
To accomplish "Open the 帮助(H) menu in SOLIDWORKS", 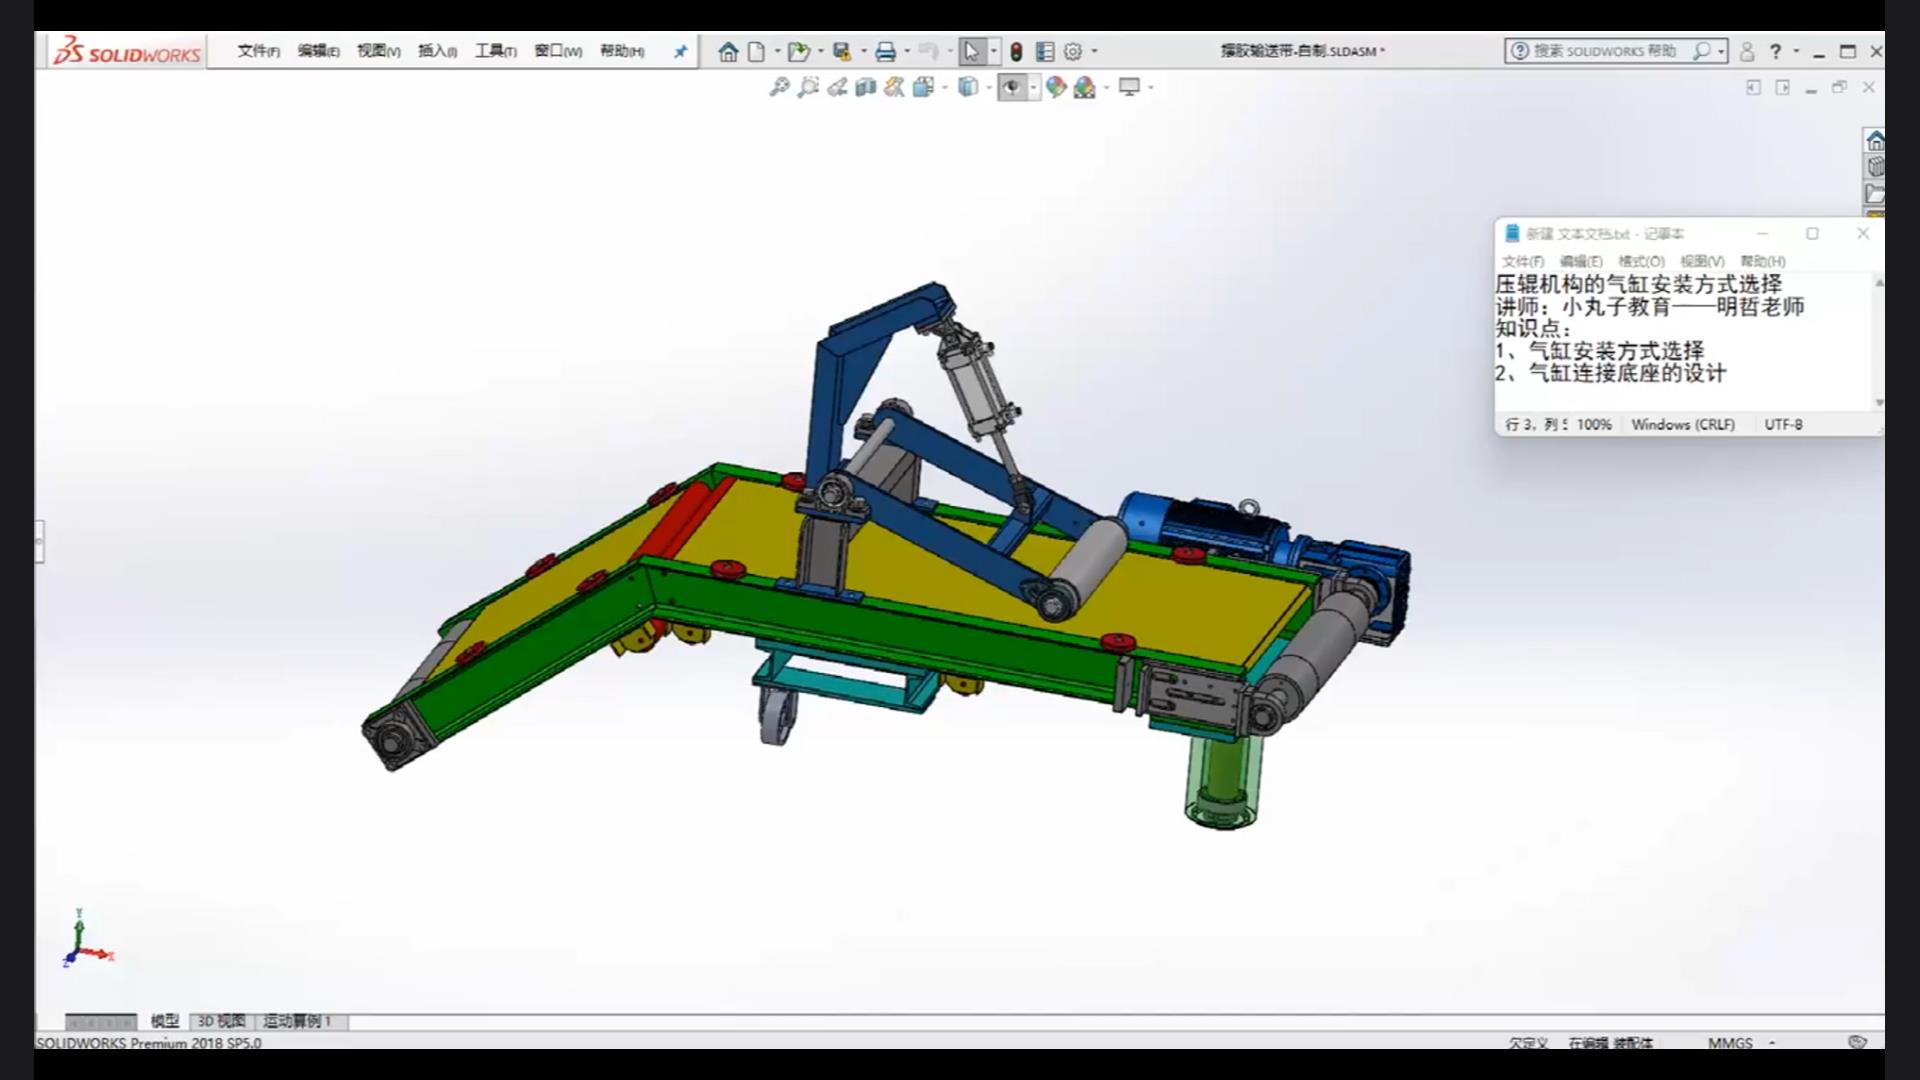I will (622, 52).
